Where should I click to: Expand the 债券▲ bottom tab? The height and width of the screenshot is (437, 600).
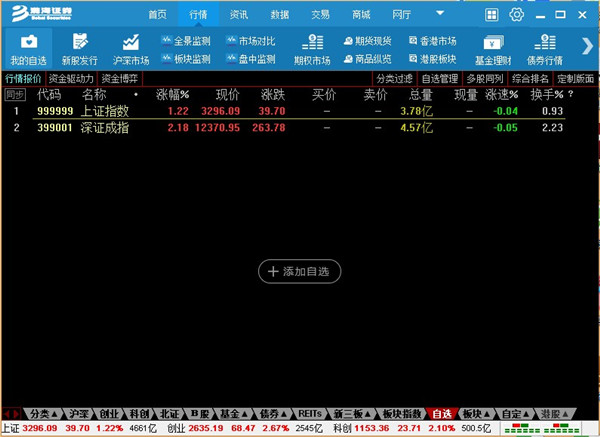(x=273, y=414)
